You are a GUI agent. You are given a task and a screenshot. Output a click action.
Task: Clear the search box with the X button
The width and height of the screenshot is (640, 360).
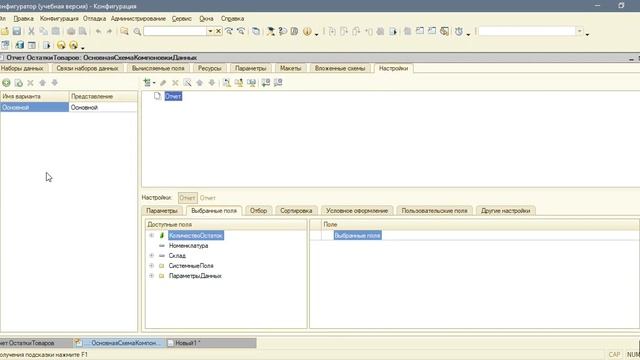[218, 31]
